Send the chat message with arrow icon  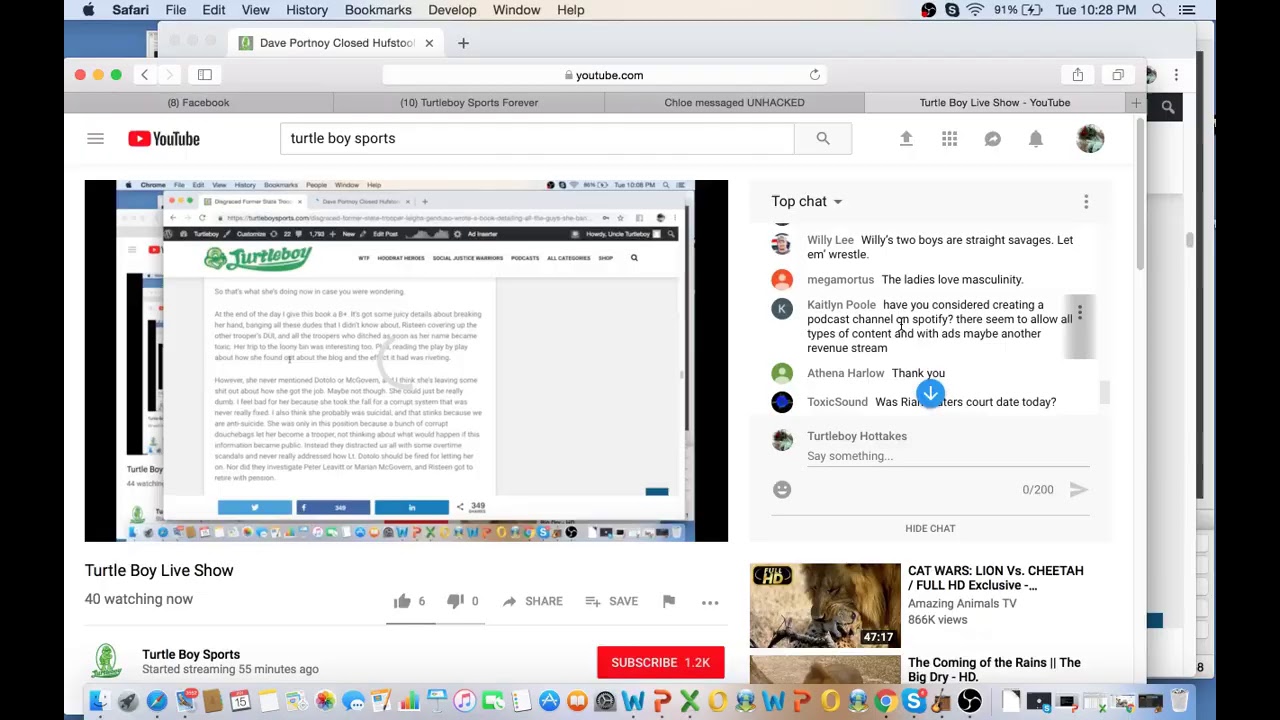1078,489
